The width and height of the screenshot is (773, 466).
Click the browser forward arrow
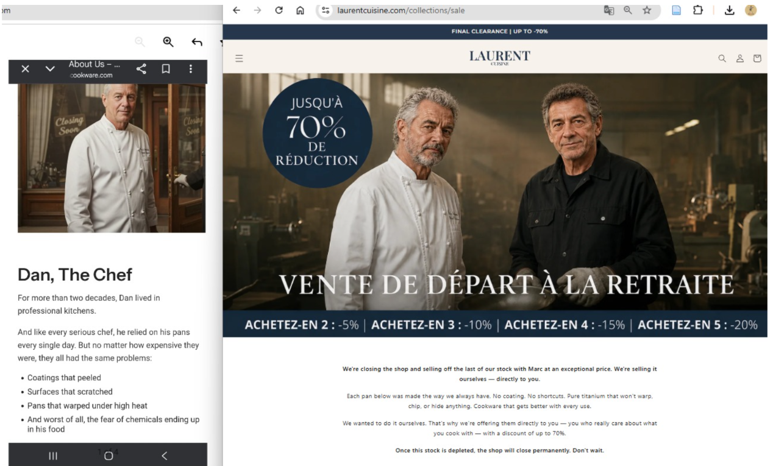point(257,10)
